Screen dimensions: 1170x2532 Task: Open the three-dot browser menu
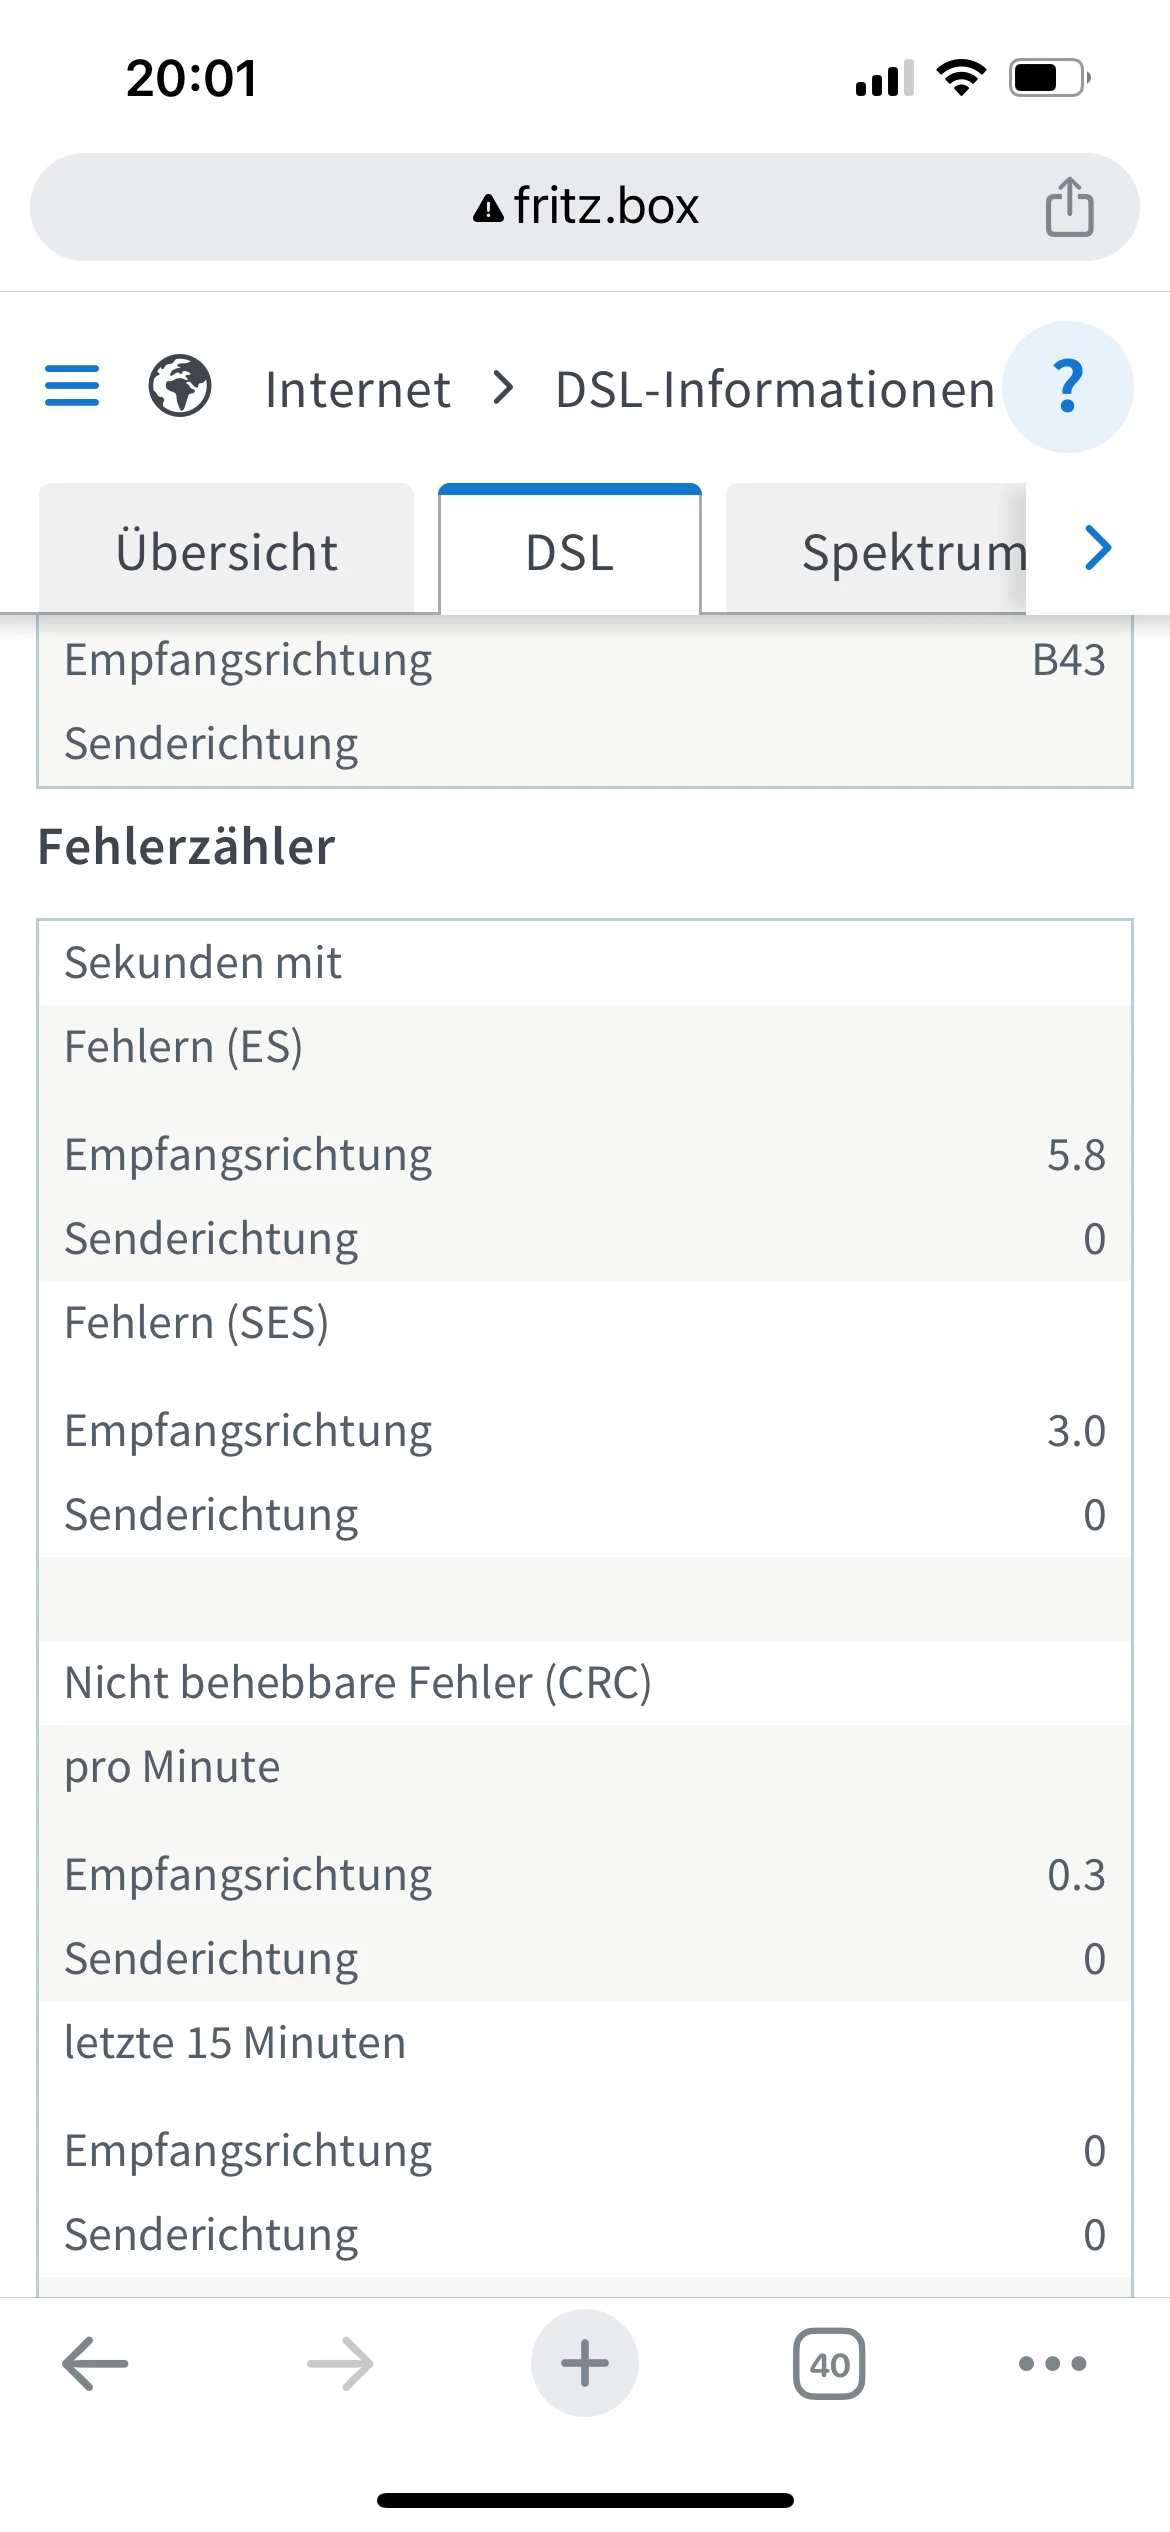(1052, 2364)
